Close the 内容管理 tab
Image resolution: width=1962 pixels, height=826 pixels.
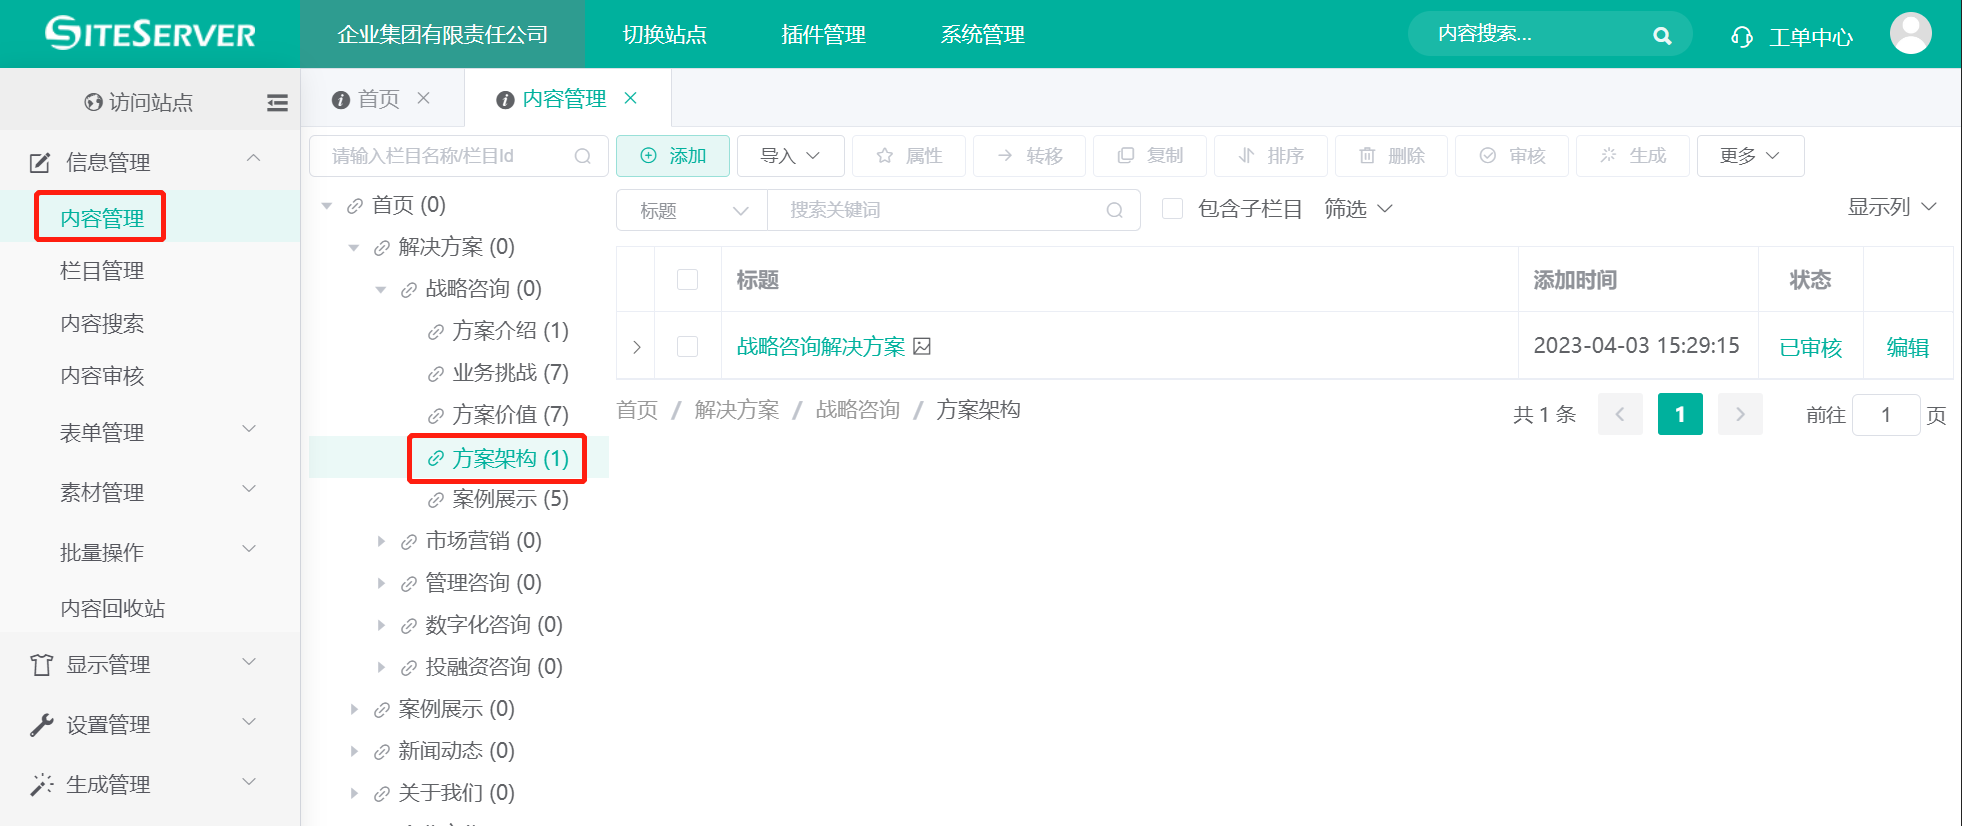(x=631, y=98)
